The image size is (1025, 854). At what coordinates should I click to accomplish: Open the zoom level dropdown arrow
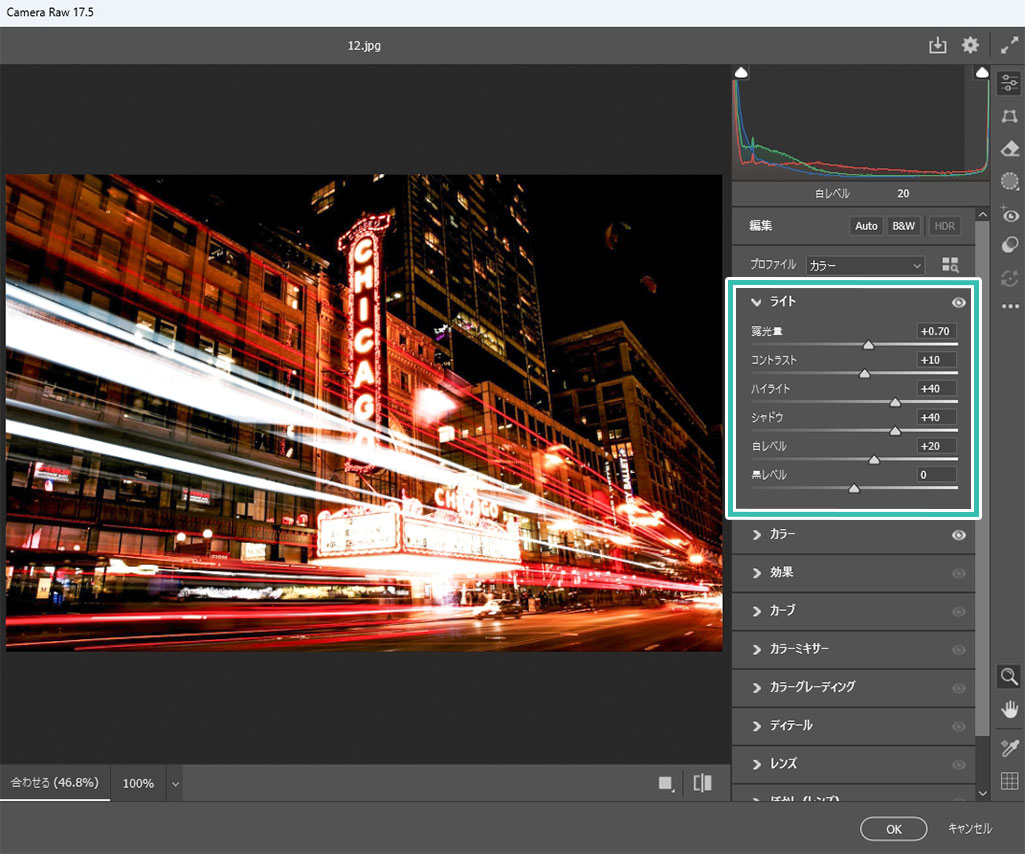point(176,784)
